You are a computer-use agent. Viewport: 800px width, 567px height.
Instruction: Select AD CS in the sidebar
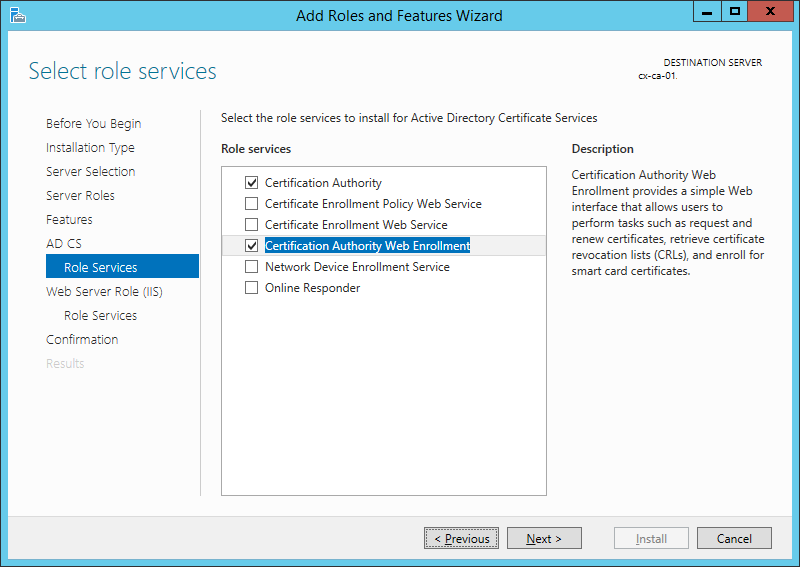pos(64,244)
